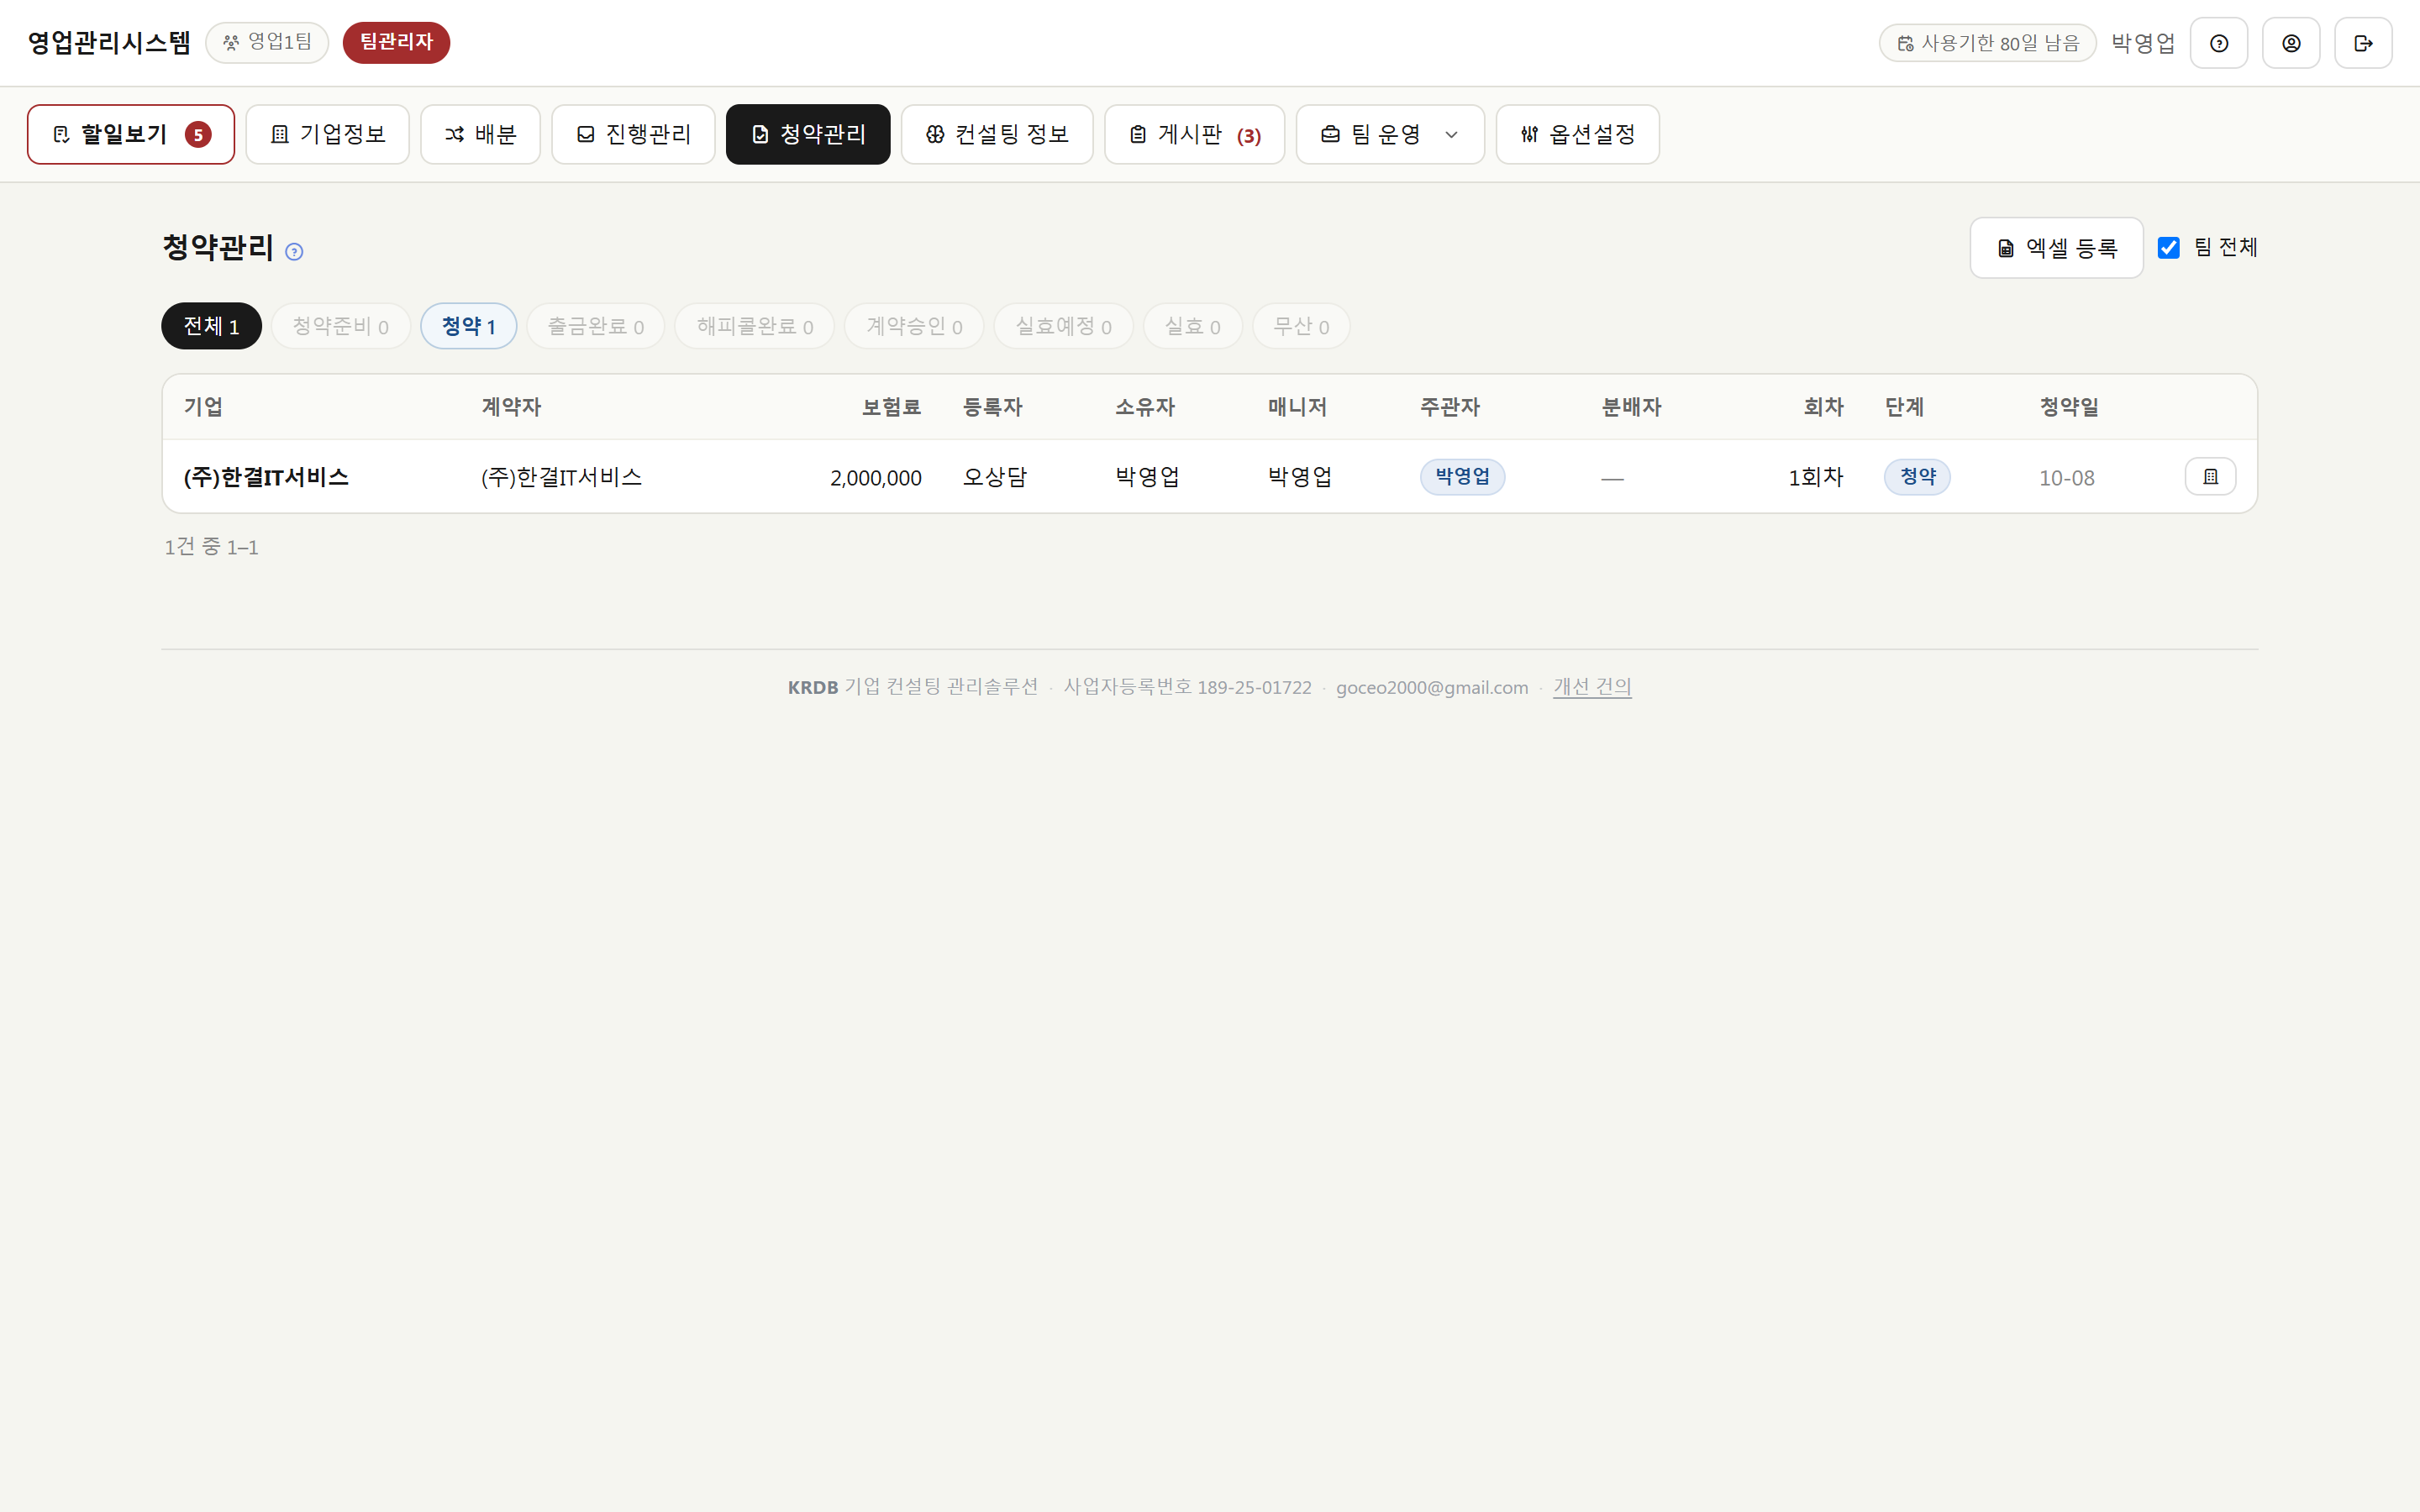Click the goceo2000@gmail.com footer text
This screenshot has height=1512, width=2420.
click(1432, 688)
